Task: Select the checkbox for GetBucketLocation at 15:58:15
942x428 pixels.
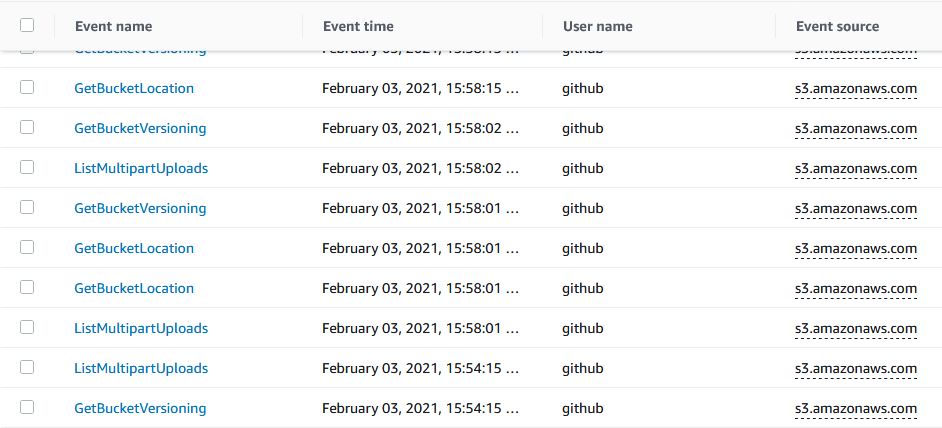Action: point(27,87)
